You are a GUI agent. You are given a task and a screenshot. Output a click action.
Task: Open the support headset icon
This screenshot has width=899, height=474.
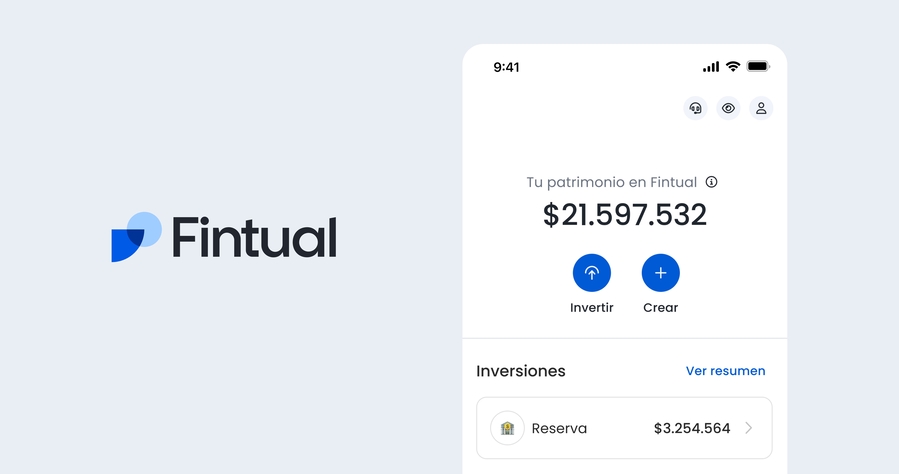click(x=695, y=108)
